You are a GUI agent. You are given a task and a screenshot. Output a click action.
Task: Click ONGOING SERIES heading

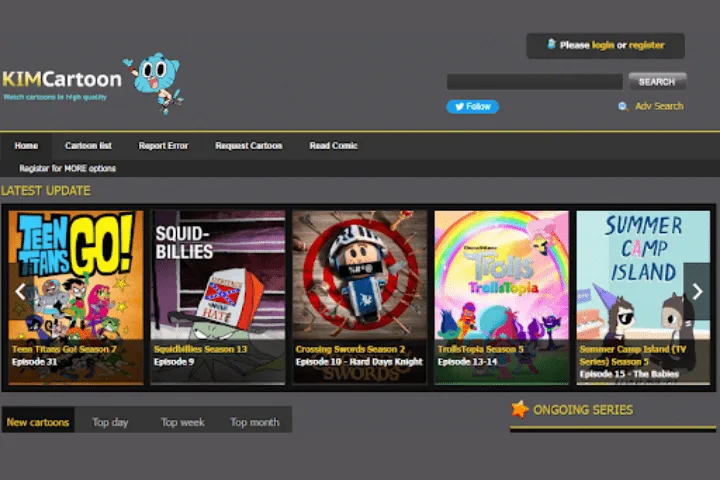pyautogui.click(x=583, y=410)
